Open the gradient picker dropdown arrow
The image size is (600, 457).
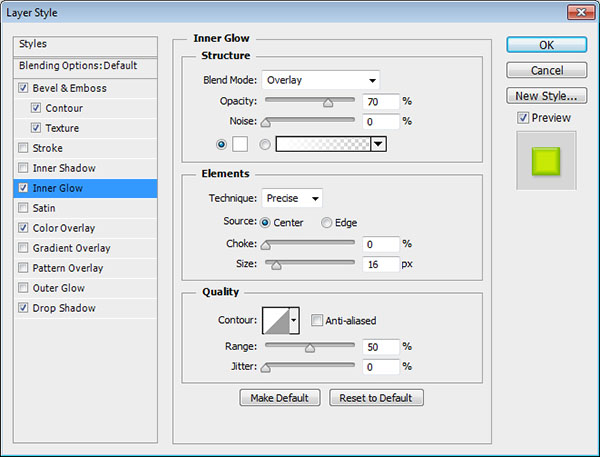378,144
